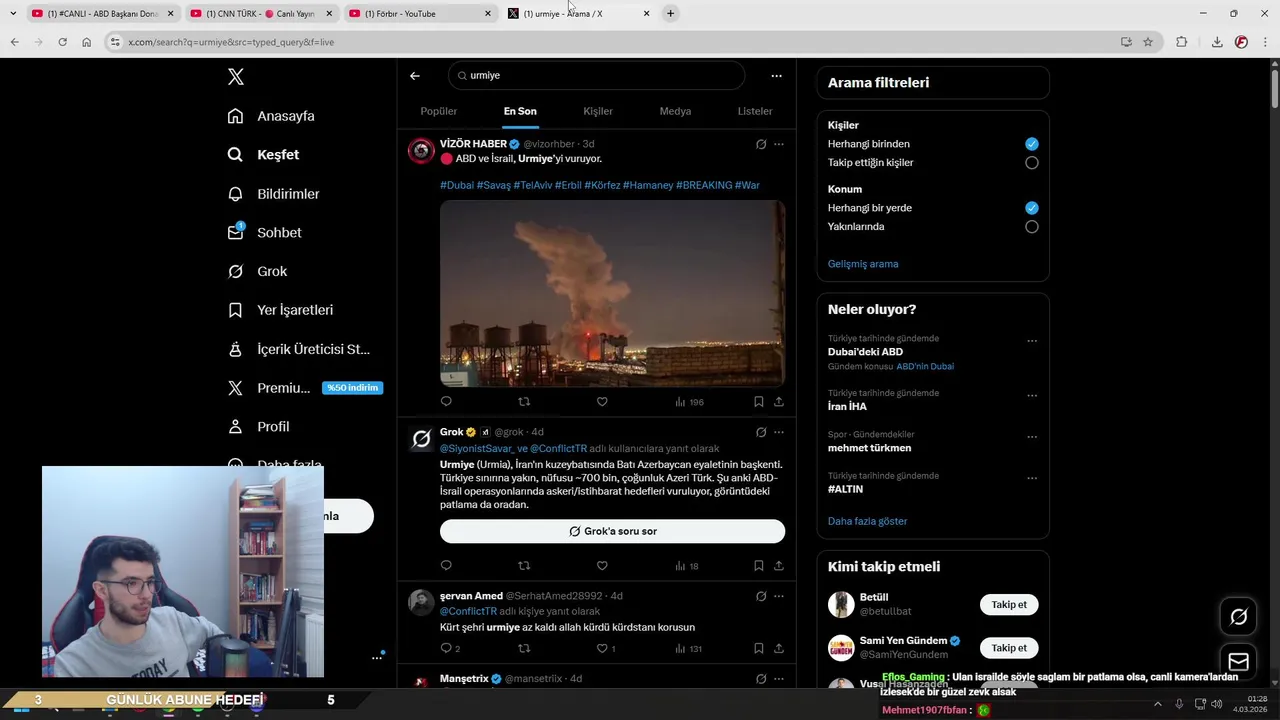The width and height of the screenshot is (1280, 720).
Task: Click the urmiye search field
Action: 597,76
